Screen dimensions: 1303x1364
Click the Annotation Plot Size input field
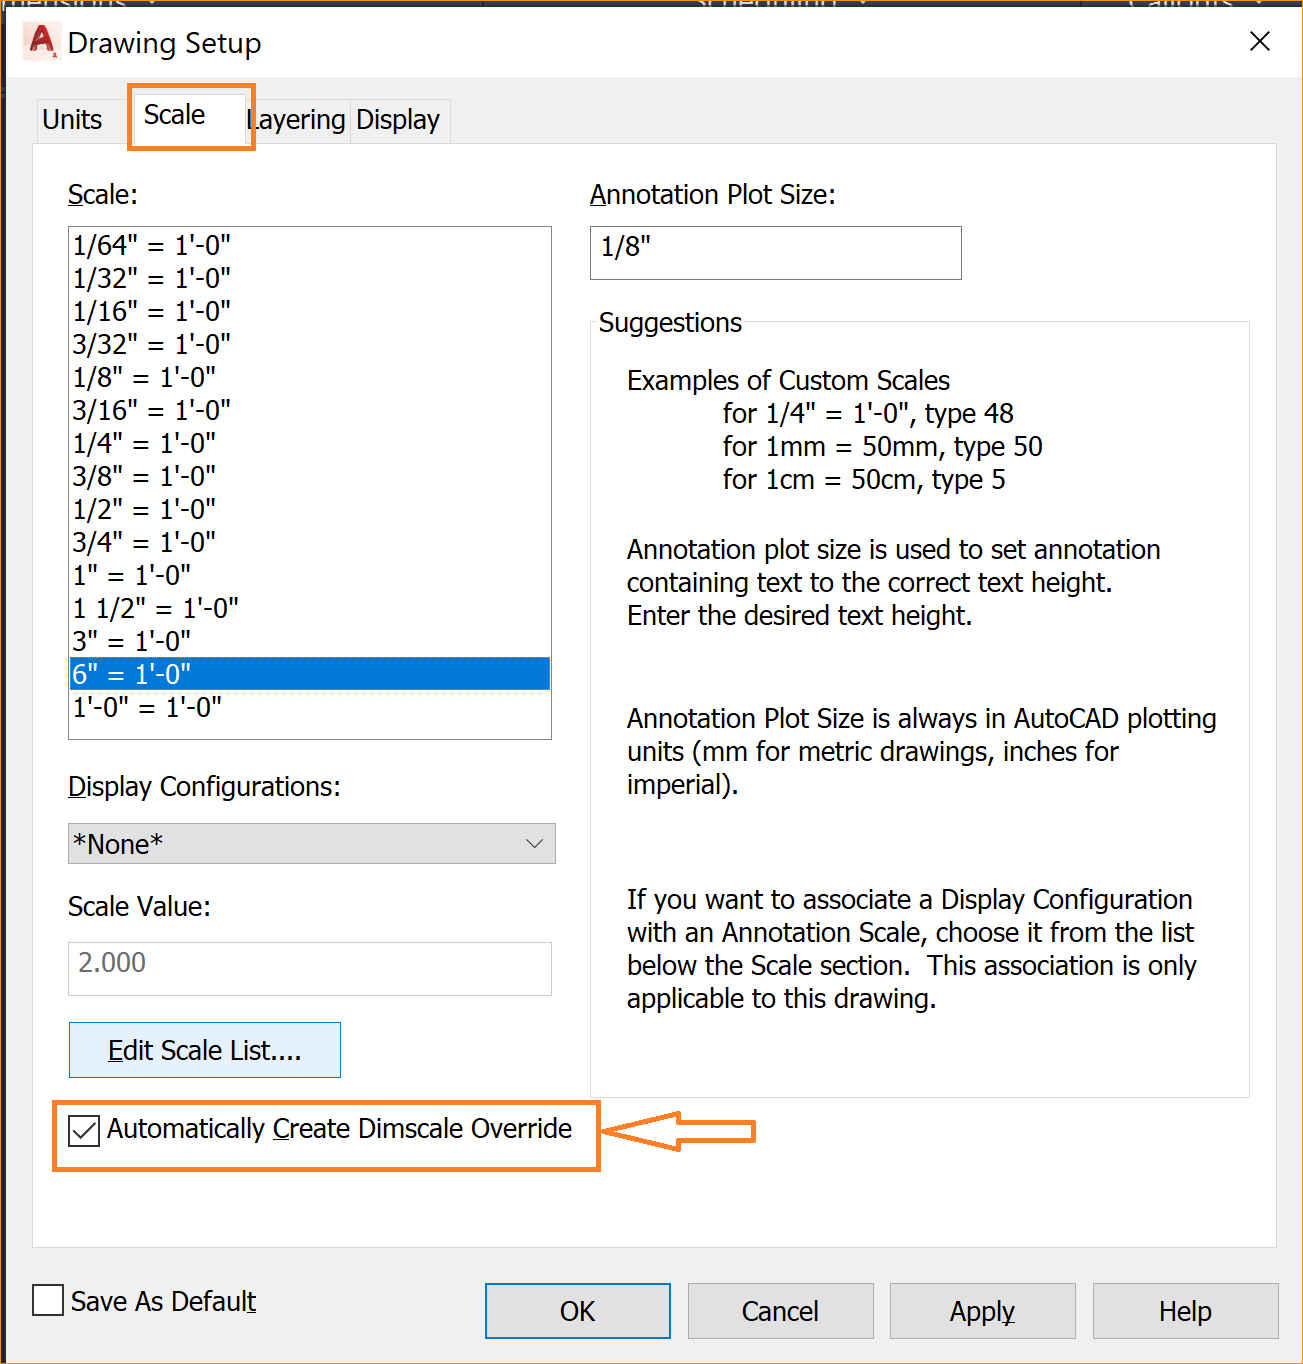tap(775, 253)
